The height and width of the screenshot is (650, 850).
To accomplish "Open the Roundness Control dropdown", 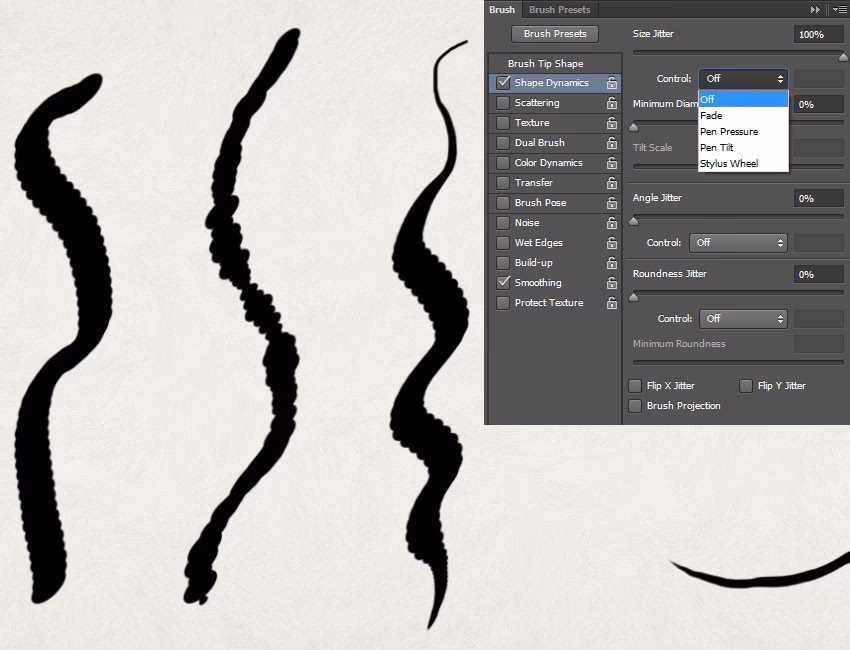I will [743, 318].
